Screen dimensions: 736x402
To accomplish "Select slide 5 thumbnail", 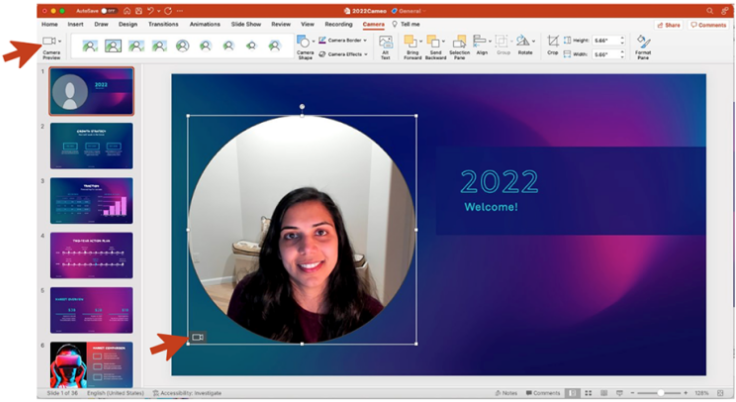I will (x=92, y=310).
